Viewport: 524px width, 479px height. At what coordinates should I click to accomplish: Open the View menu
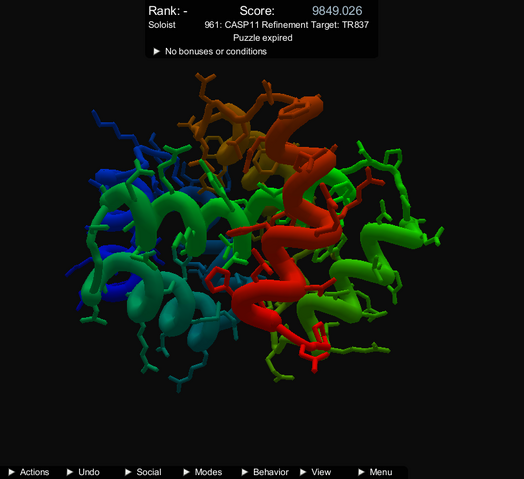click(315, 472)
